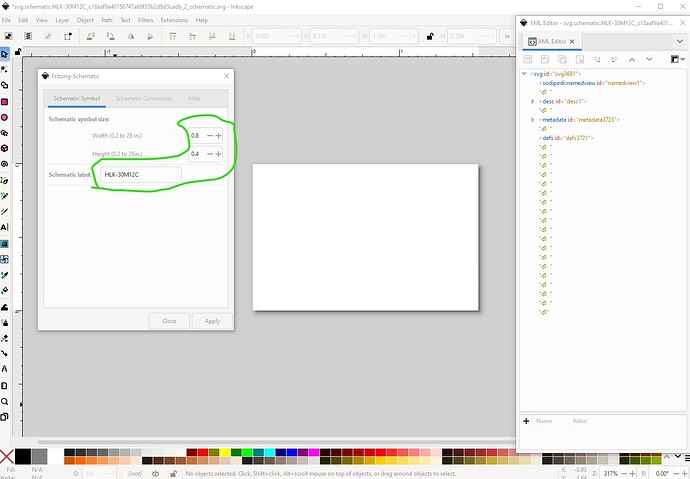690x479 pixels.
Task: Click Apply in Fritzing-Schematic dialog
Action: click(x=212, y=321)
